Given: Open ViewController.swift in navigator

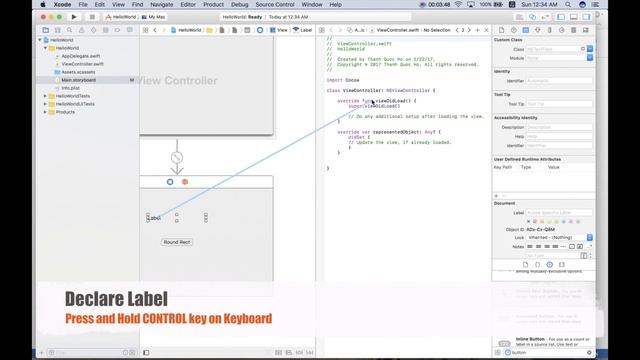Looking at the screenshot, I should point(82,64).
